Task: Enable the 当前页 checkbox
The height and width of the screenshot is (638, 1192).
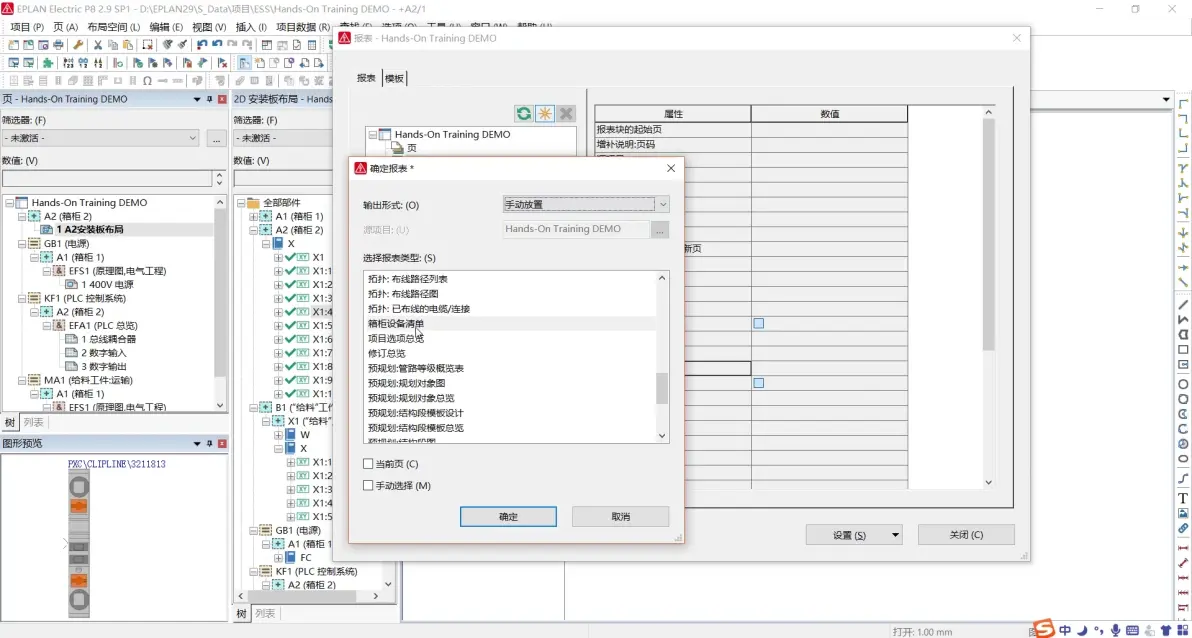Action: [x=368, y=464]
